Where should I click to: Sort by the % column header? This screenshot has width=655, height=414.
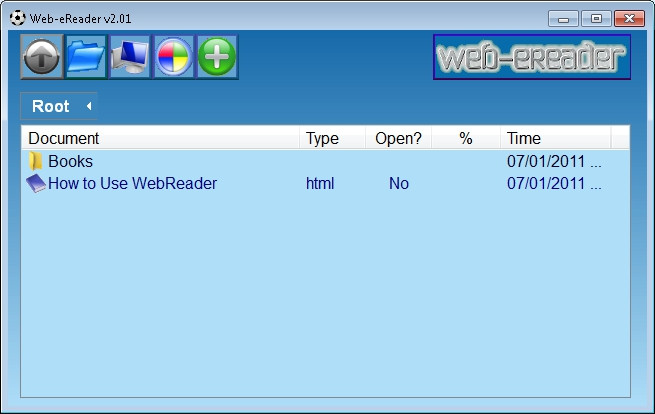point(466,138)
